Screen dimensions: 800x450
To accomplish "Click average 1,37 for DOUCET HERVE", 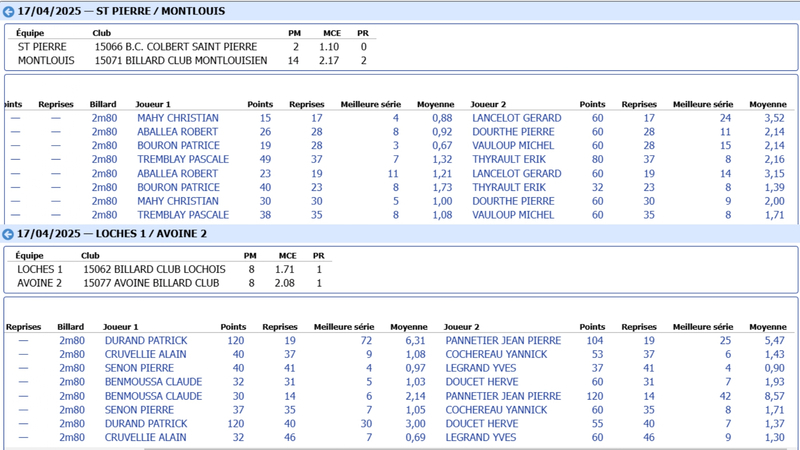I will coord(774,423).
